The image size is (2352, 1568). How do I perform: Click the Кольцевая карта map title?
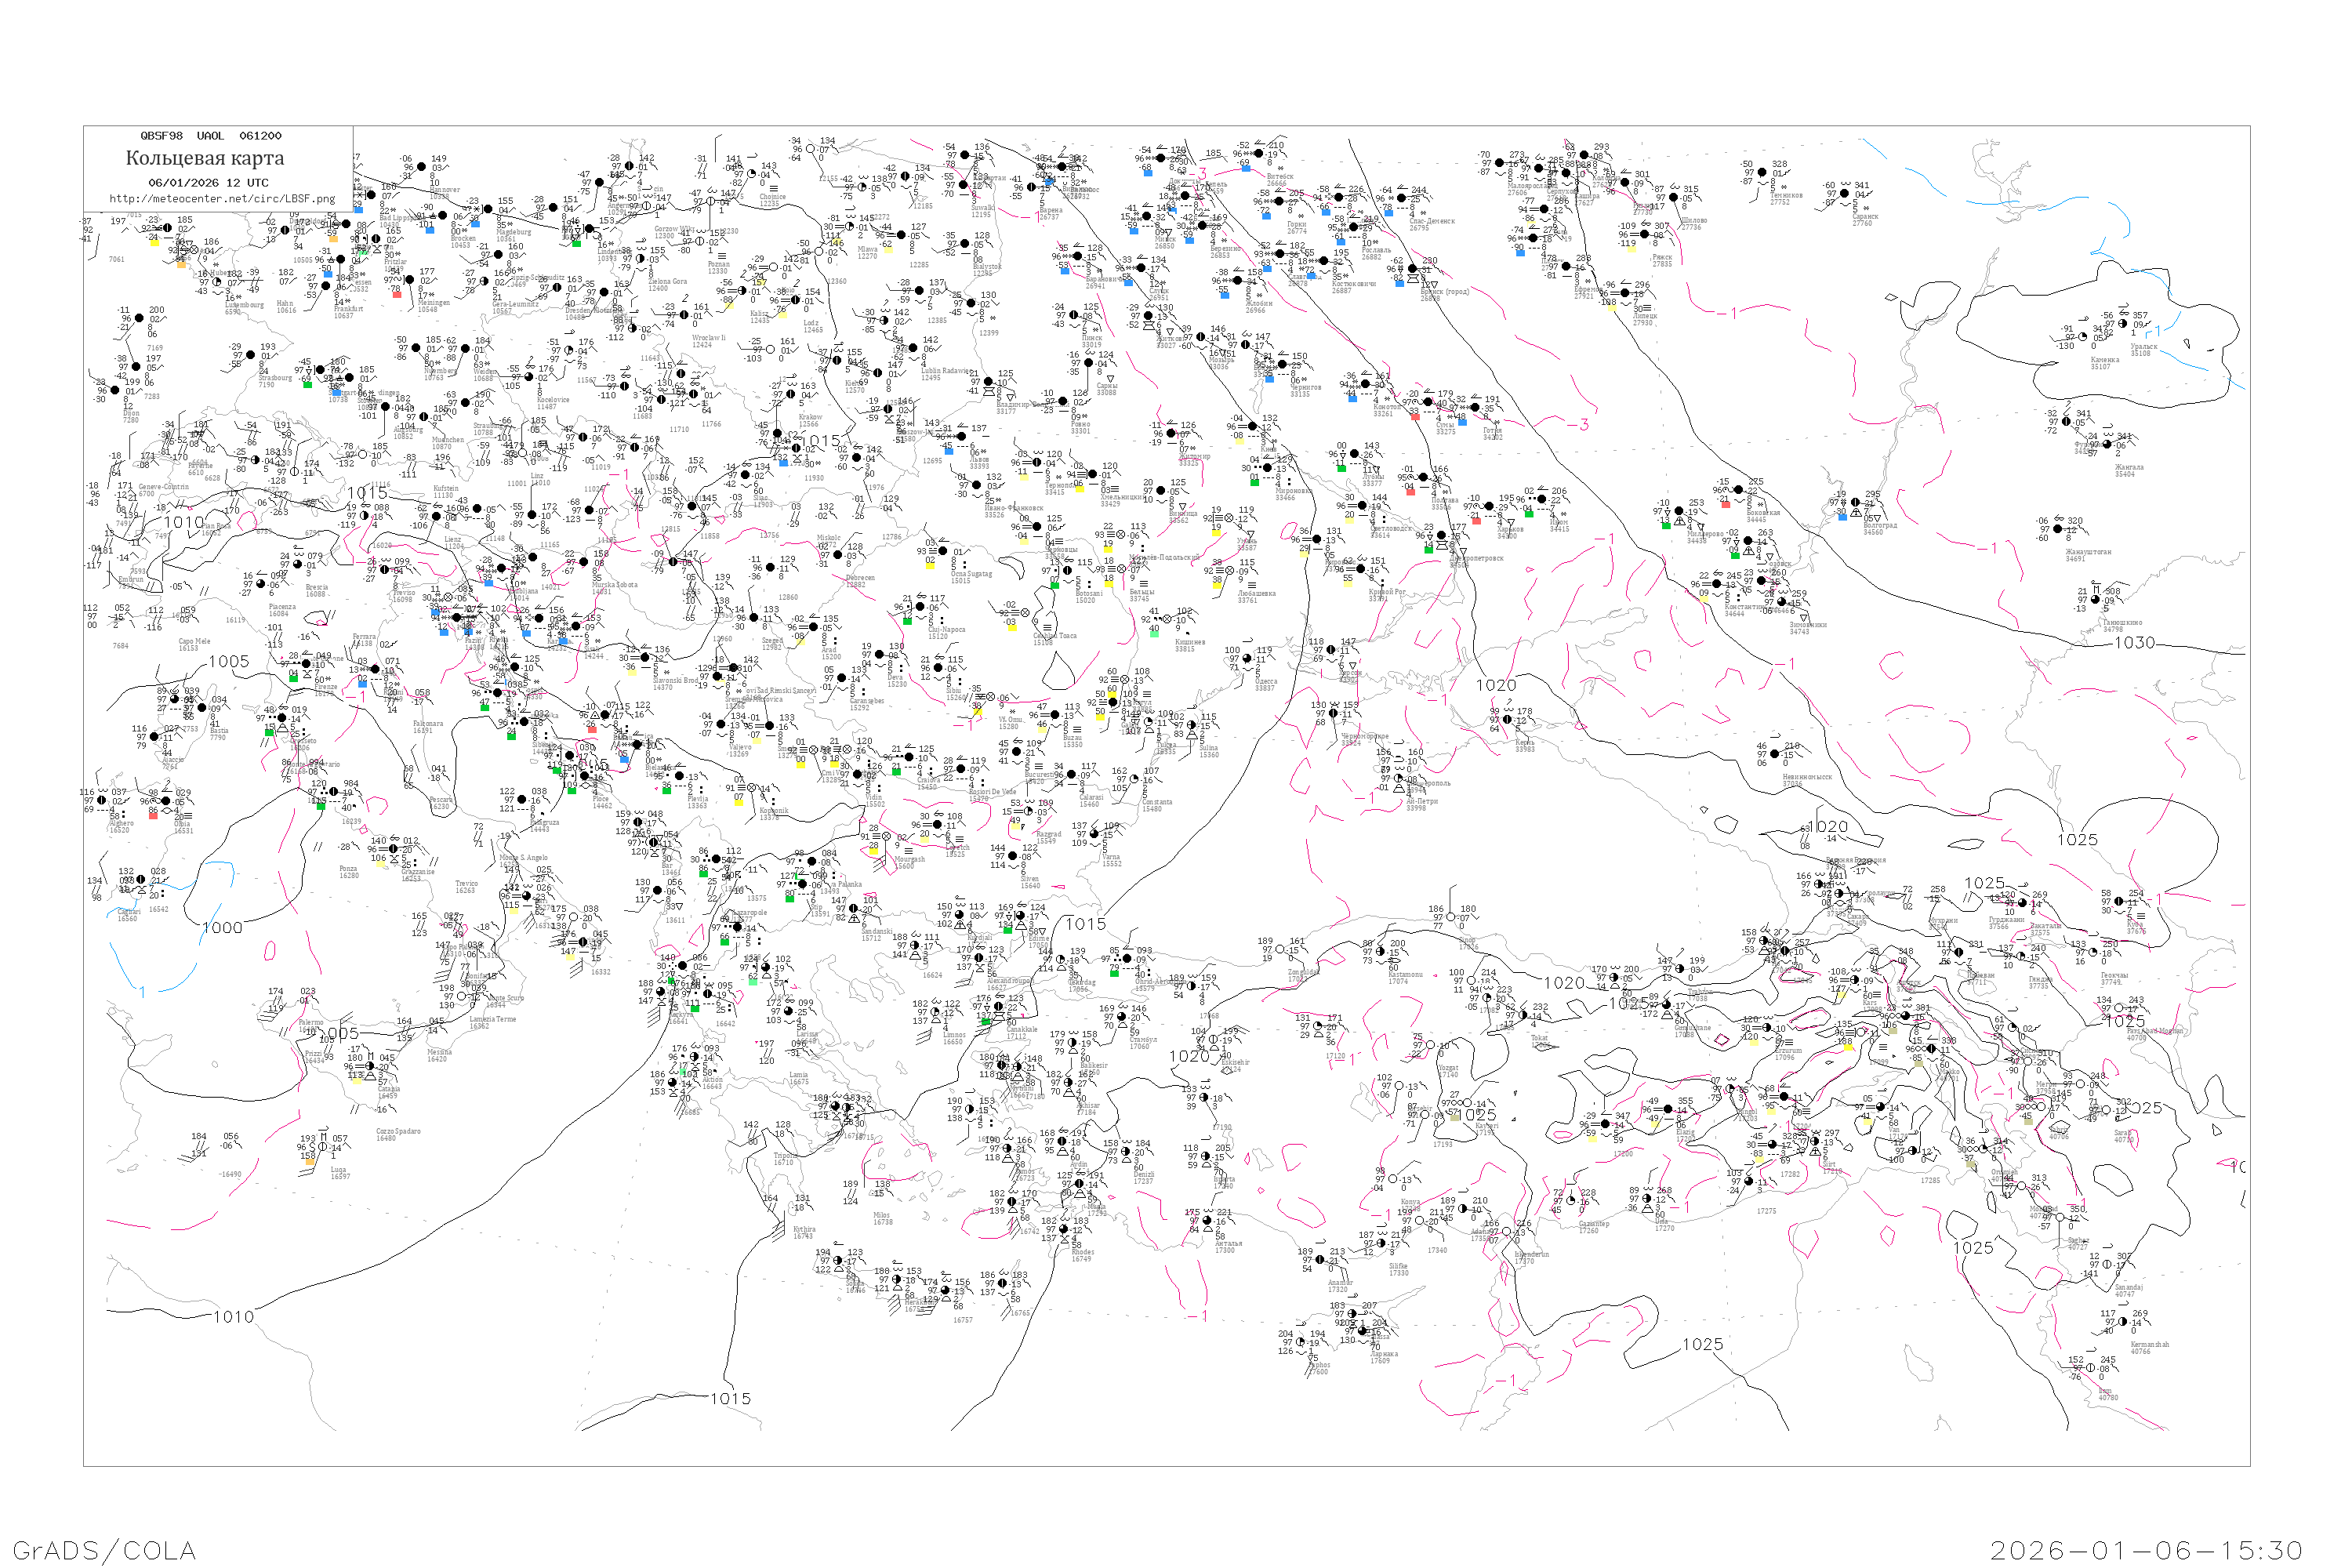click(x=205, y=158)
